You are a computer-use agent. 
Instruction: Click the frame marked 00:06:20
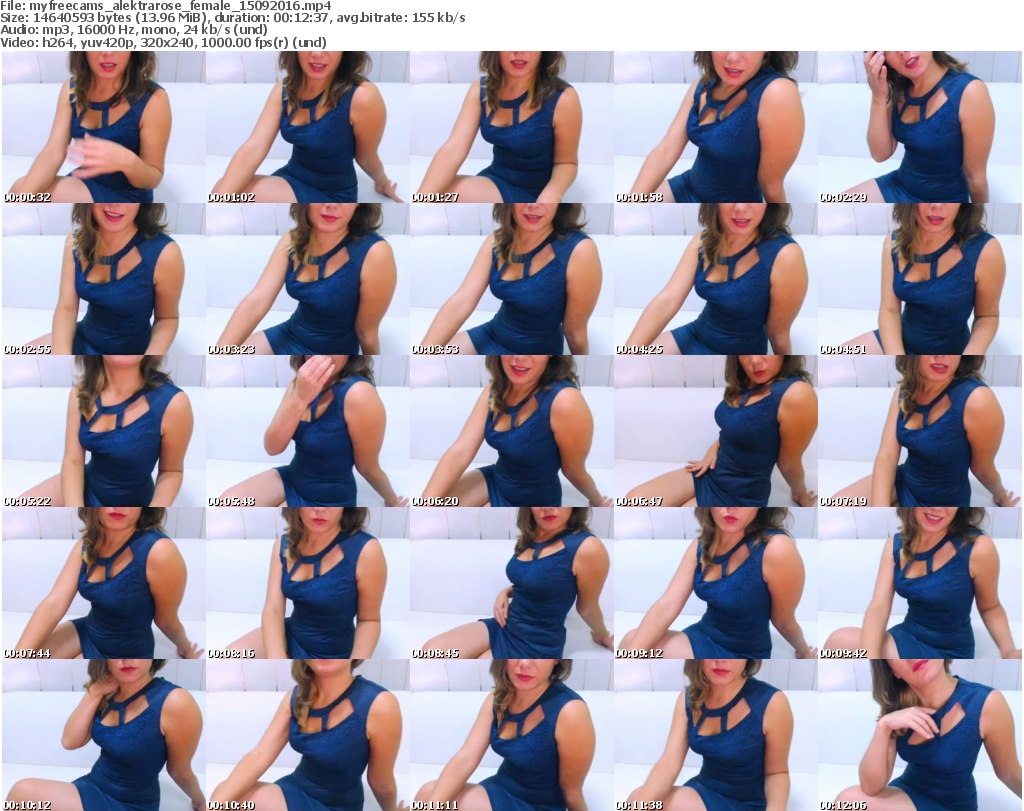[x=511, y=431]
